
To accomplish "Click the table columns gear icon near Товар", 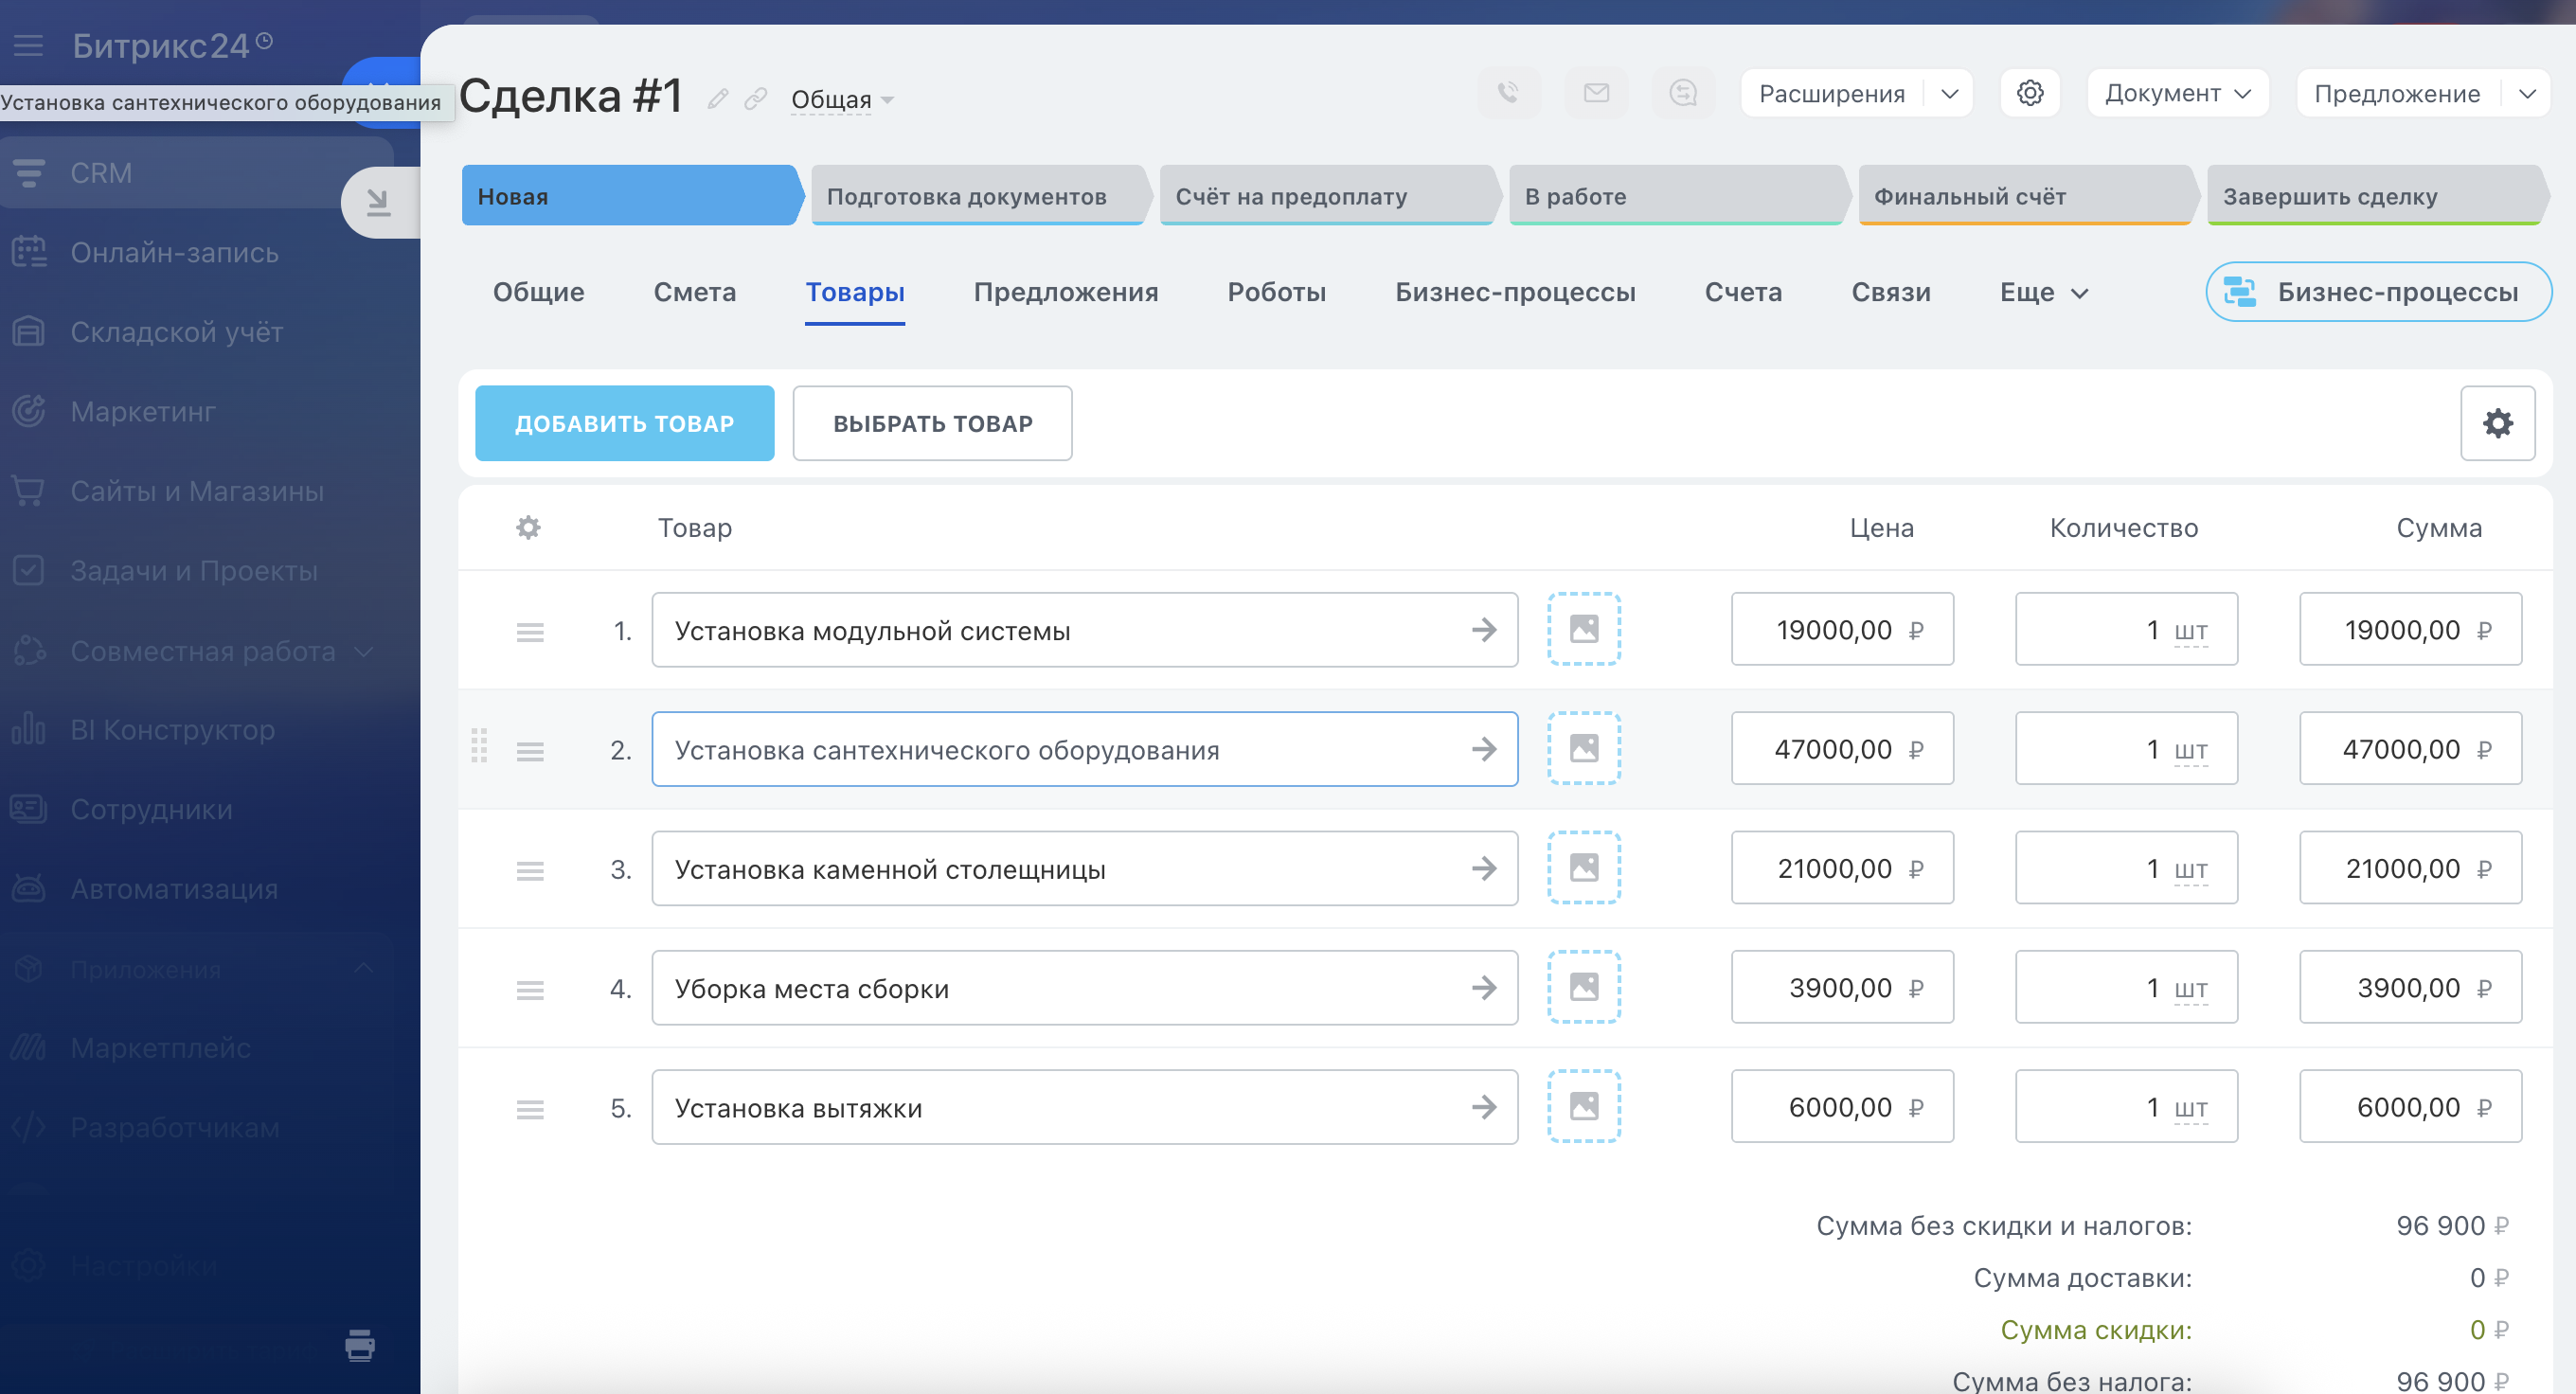I will pos(528,527).
